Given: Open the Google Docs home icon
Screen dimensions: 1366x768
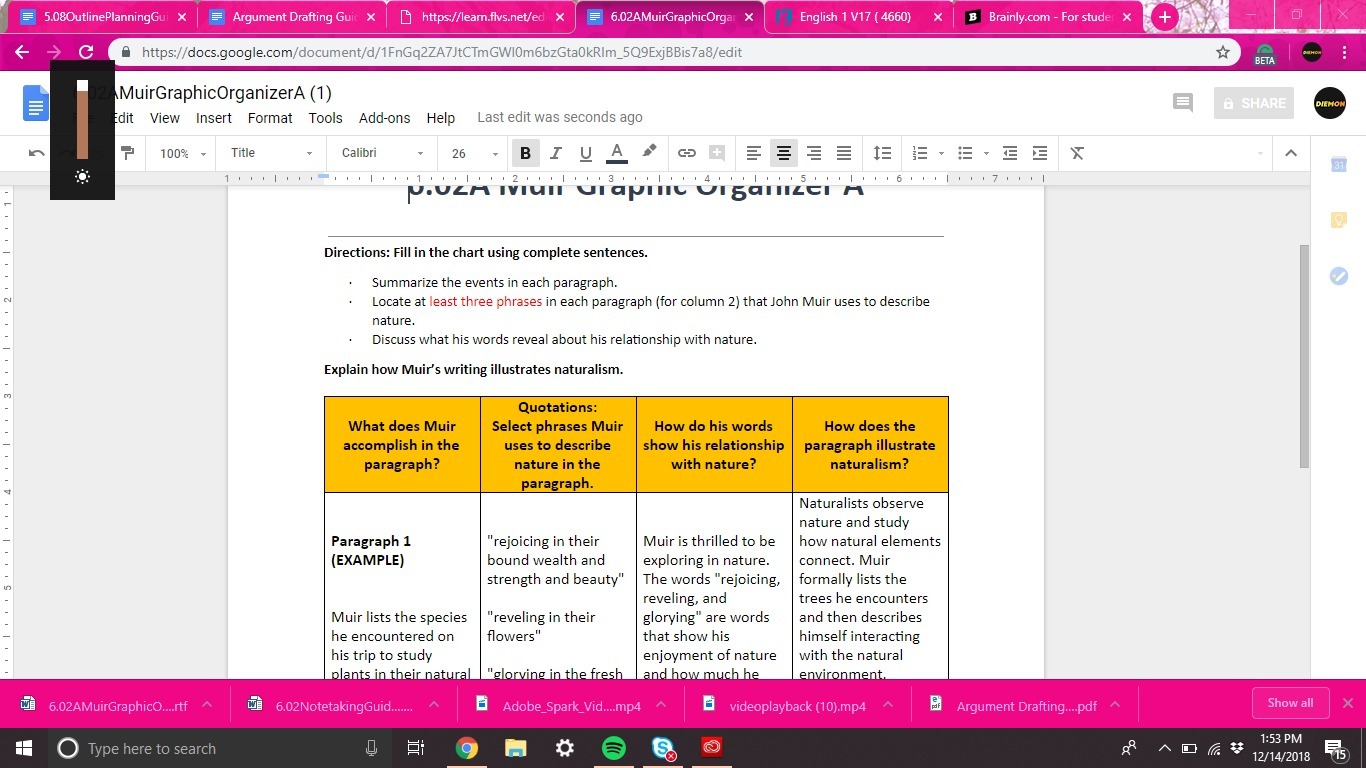Looking at the screenshot, I should point(36,103).
